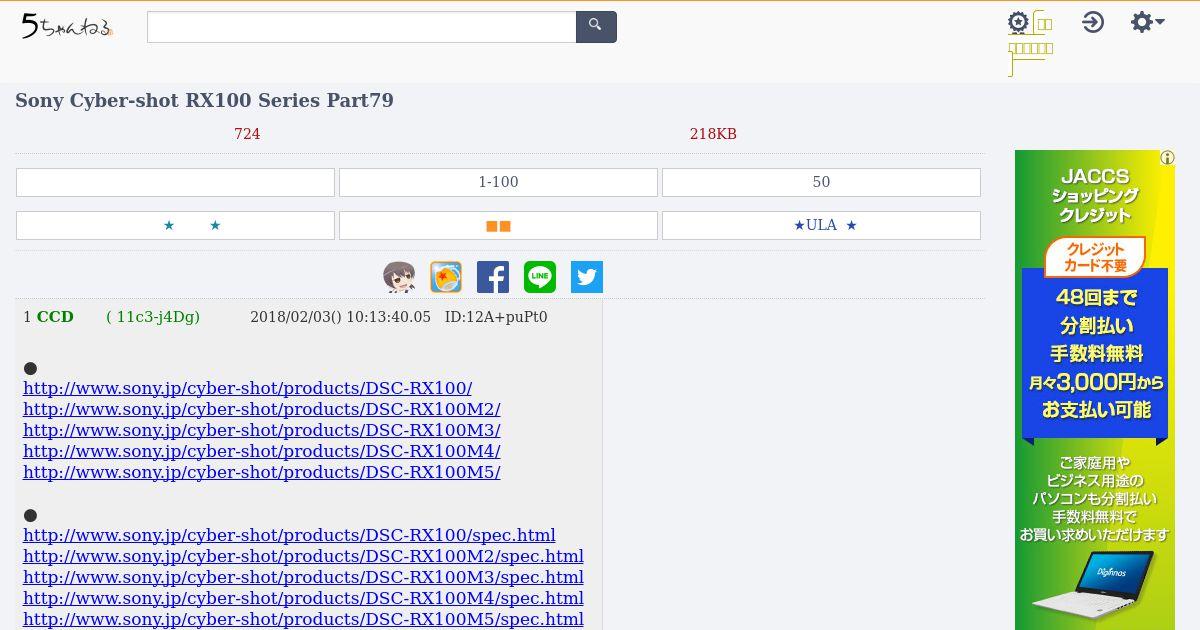Click the login arrow-in-circle icon
This screenshot has width=1200, height=630.
point(1093,22)
